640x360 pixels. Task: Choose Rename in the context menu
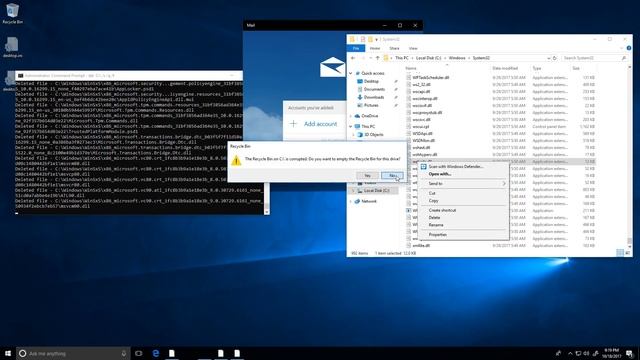(x=464, y=225)
